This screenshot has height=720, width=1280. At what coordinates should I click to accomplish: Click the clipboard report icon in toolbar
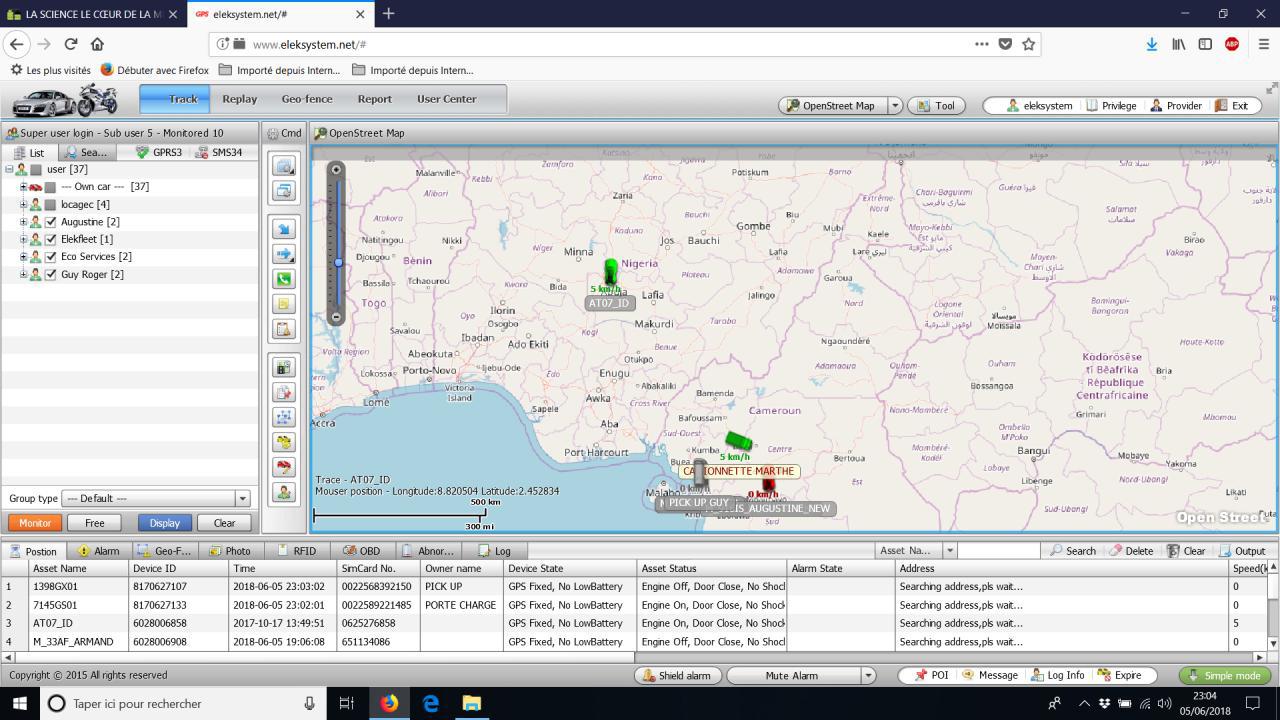click(x=284, y=329)
